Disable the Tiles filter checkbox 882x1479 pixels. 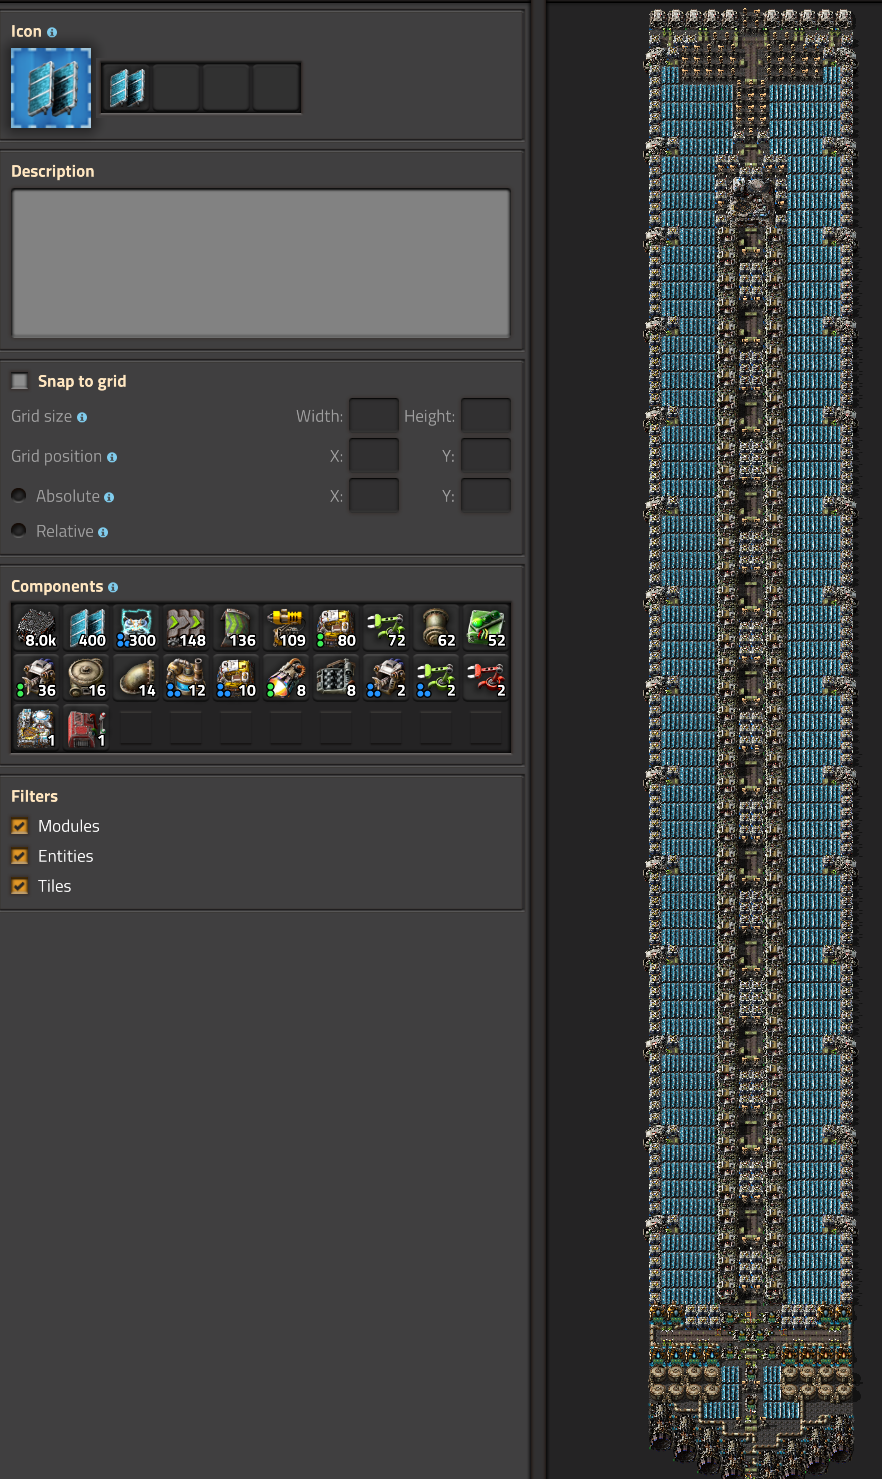[20, 886]
